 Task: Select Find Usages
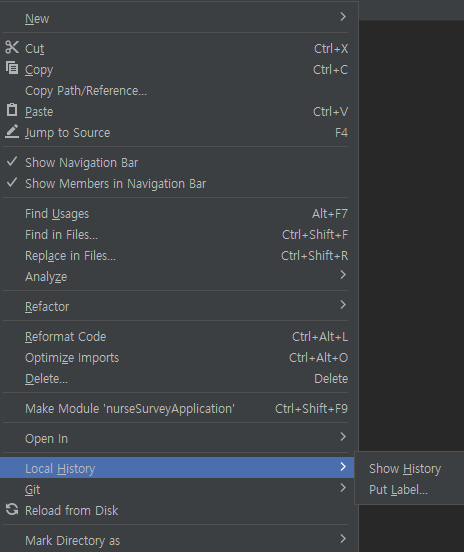tap(177, 214)
